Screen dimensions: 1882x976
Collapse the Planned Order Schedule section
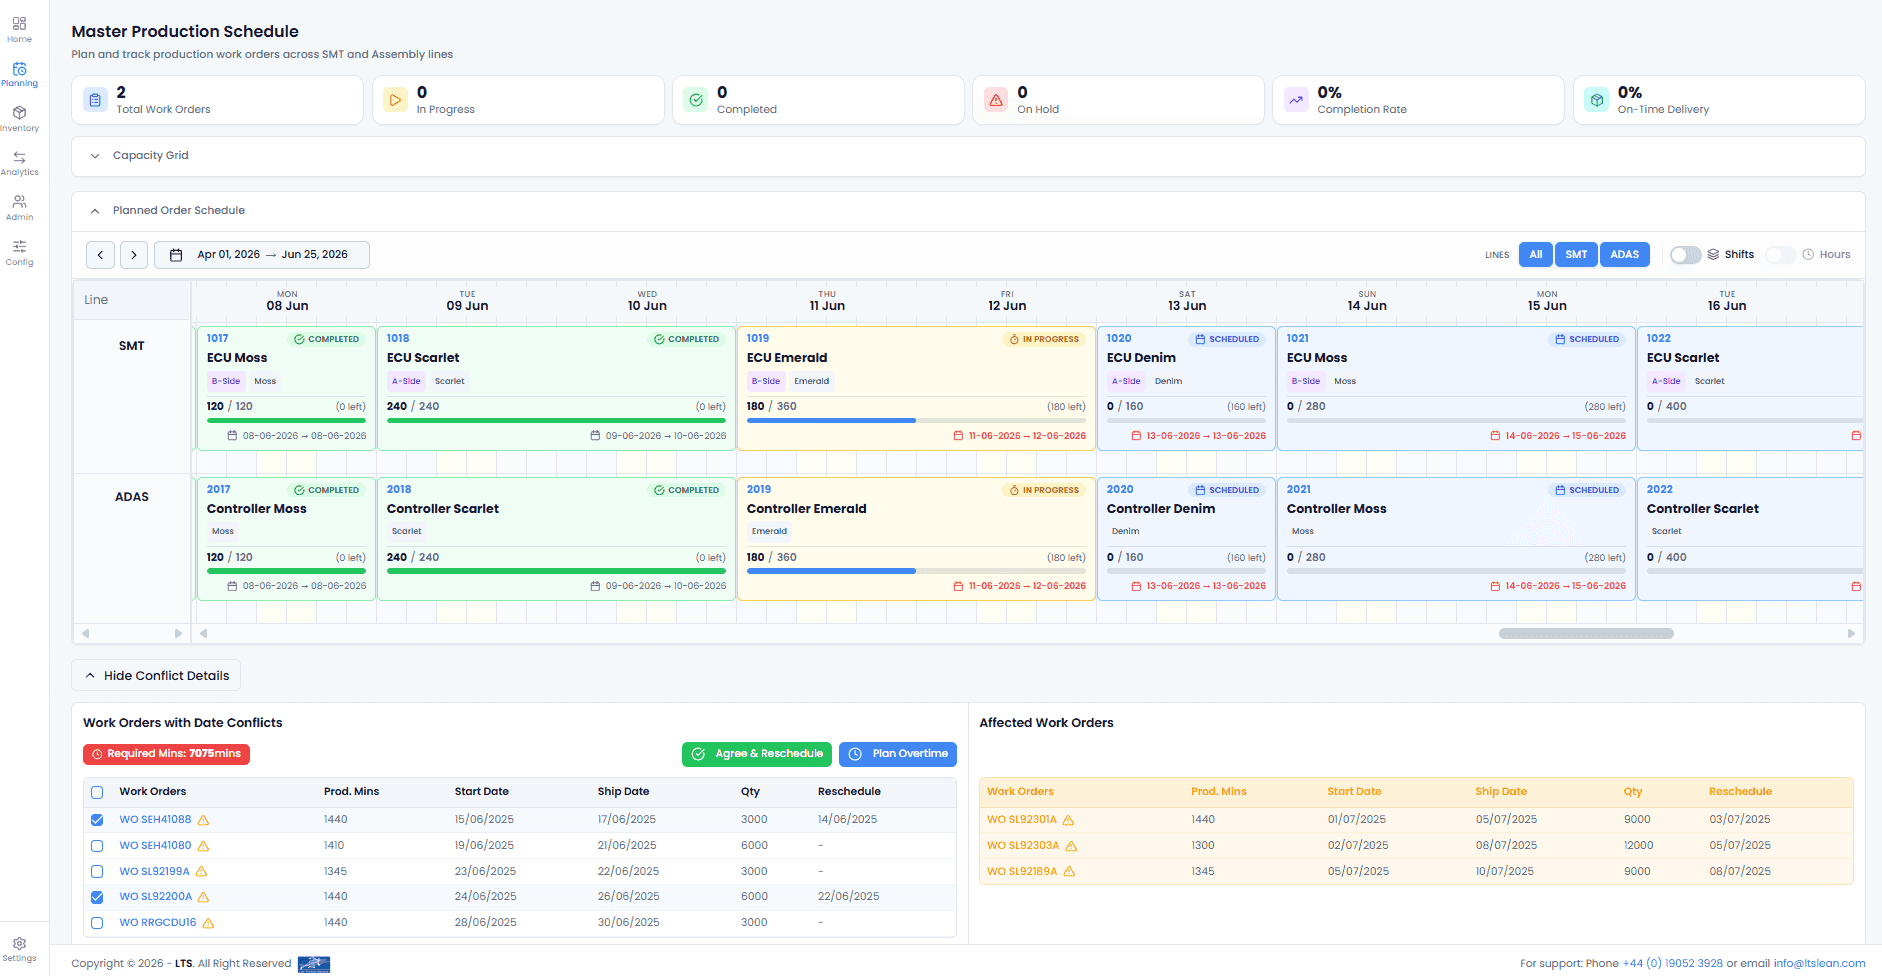968,211
